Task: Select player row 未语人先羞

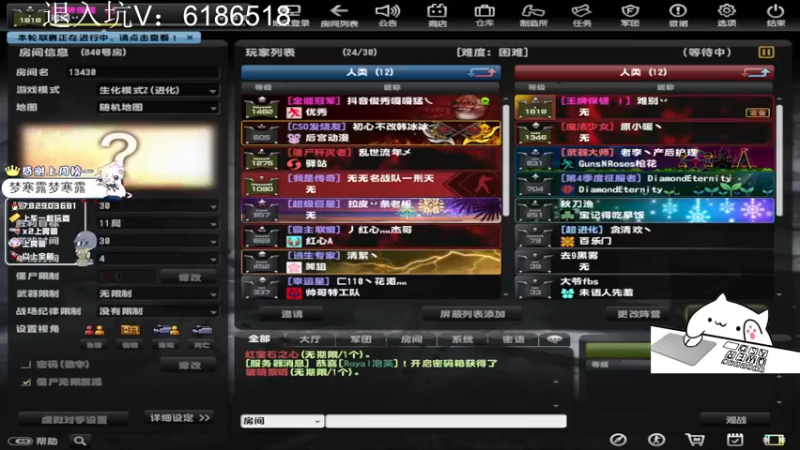Action: 645,287
